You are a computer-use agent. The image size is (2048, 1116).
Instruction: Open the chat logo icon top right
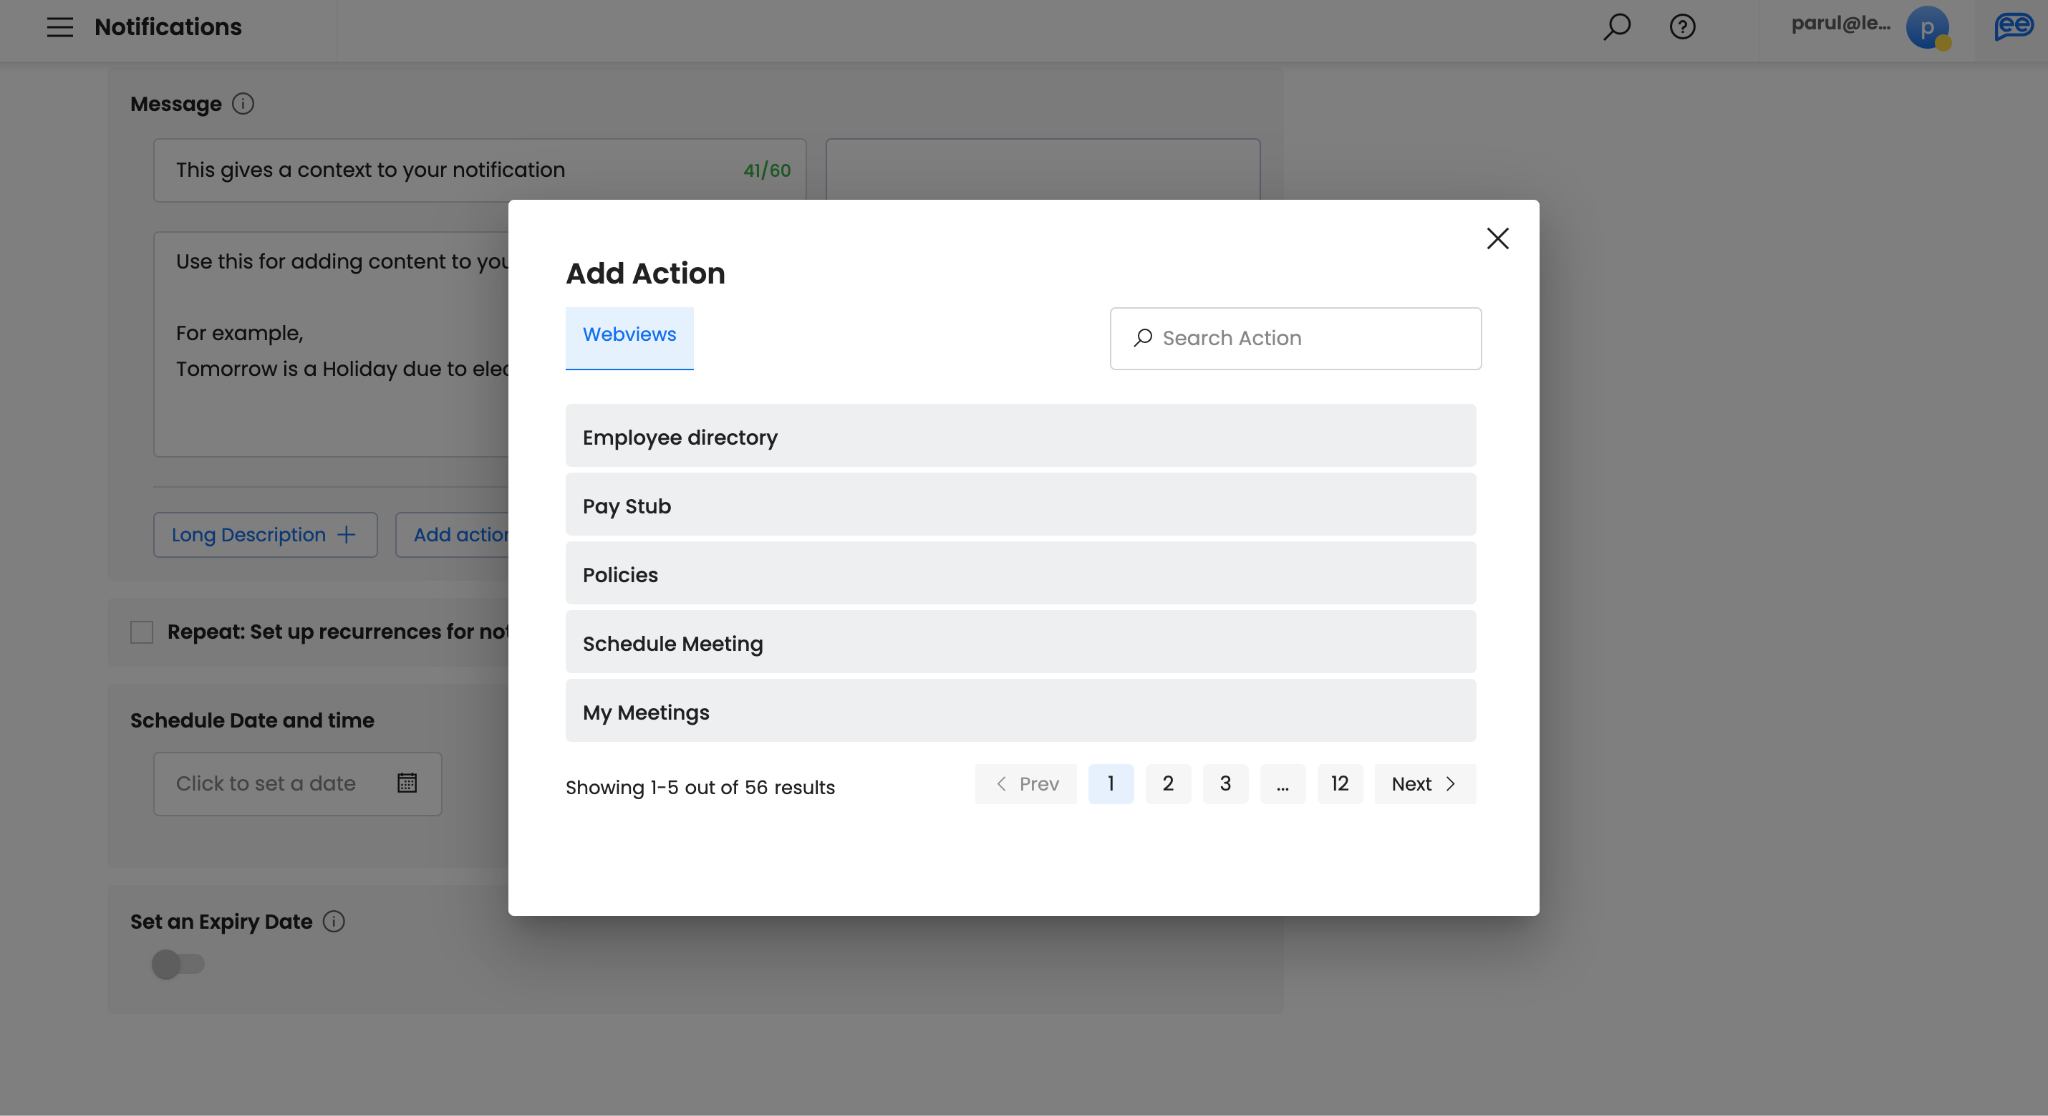pyautogui.click(x=2013, y=27)
